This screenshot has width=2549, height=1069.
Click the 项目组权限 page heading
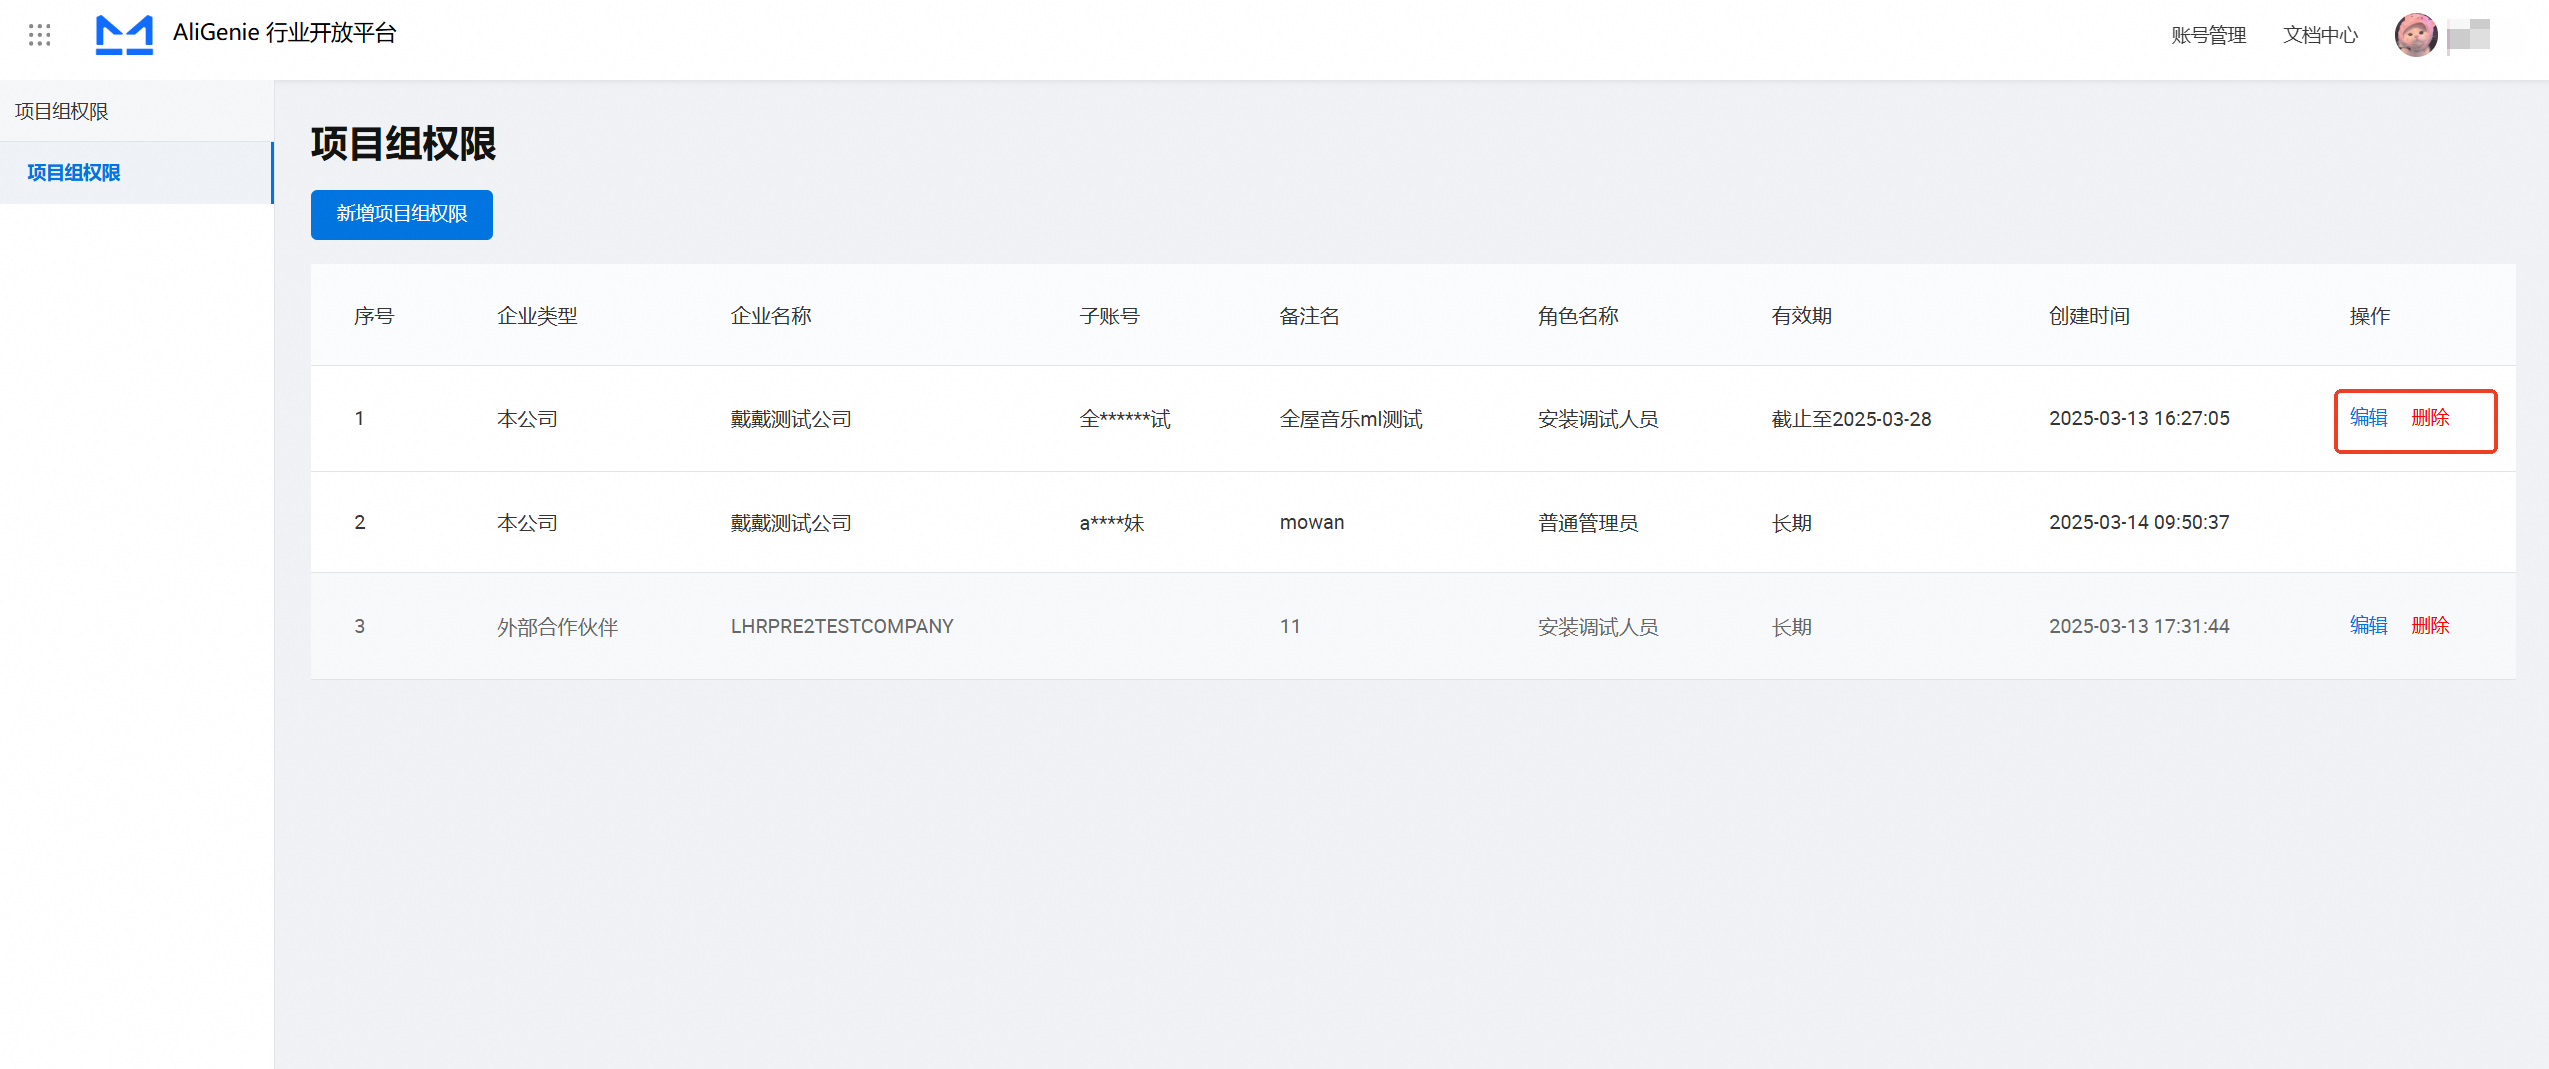click(403, 144)
